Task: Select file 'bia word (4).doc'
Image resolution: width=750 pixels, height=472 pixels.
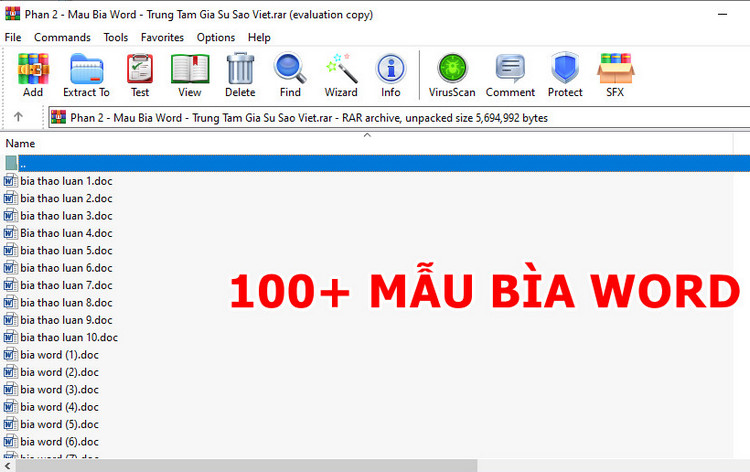Action: [51, 407]
